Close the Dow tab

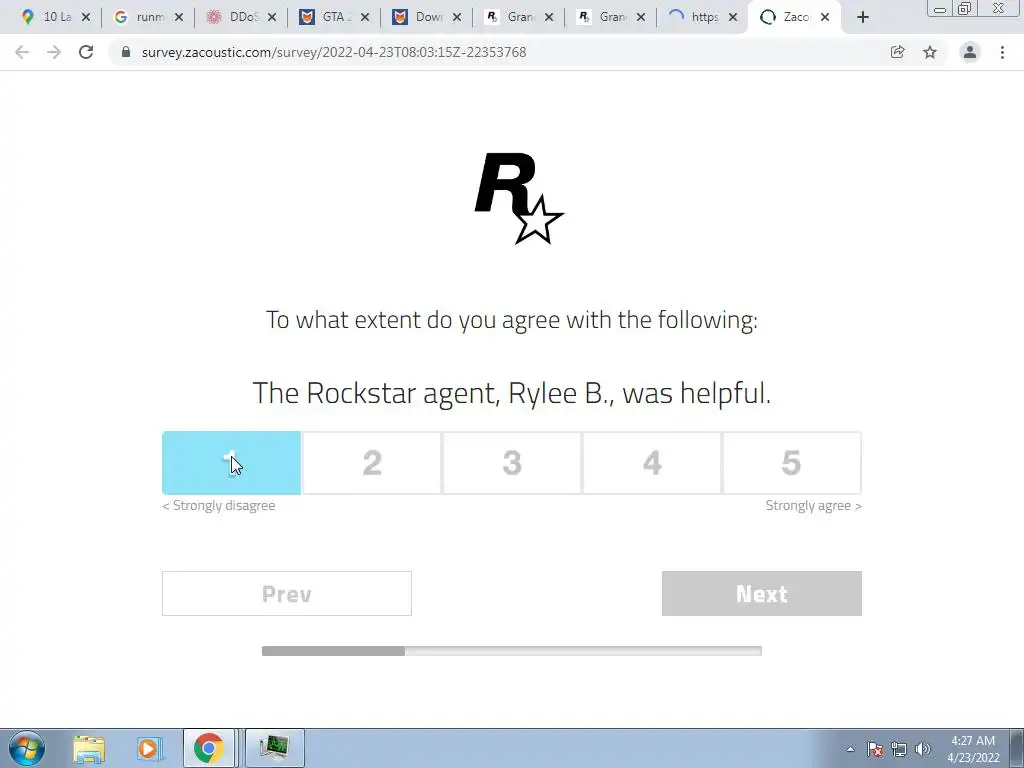coord(457,18)
